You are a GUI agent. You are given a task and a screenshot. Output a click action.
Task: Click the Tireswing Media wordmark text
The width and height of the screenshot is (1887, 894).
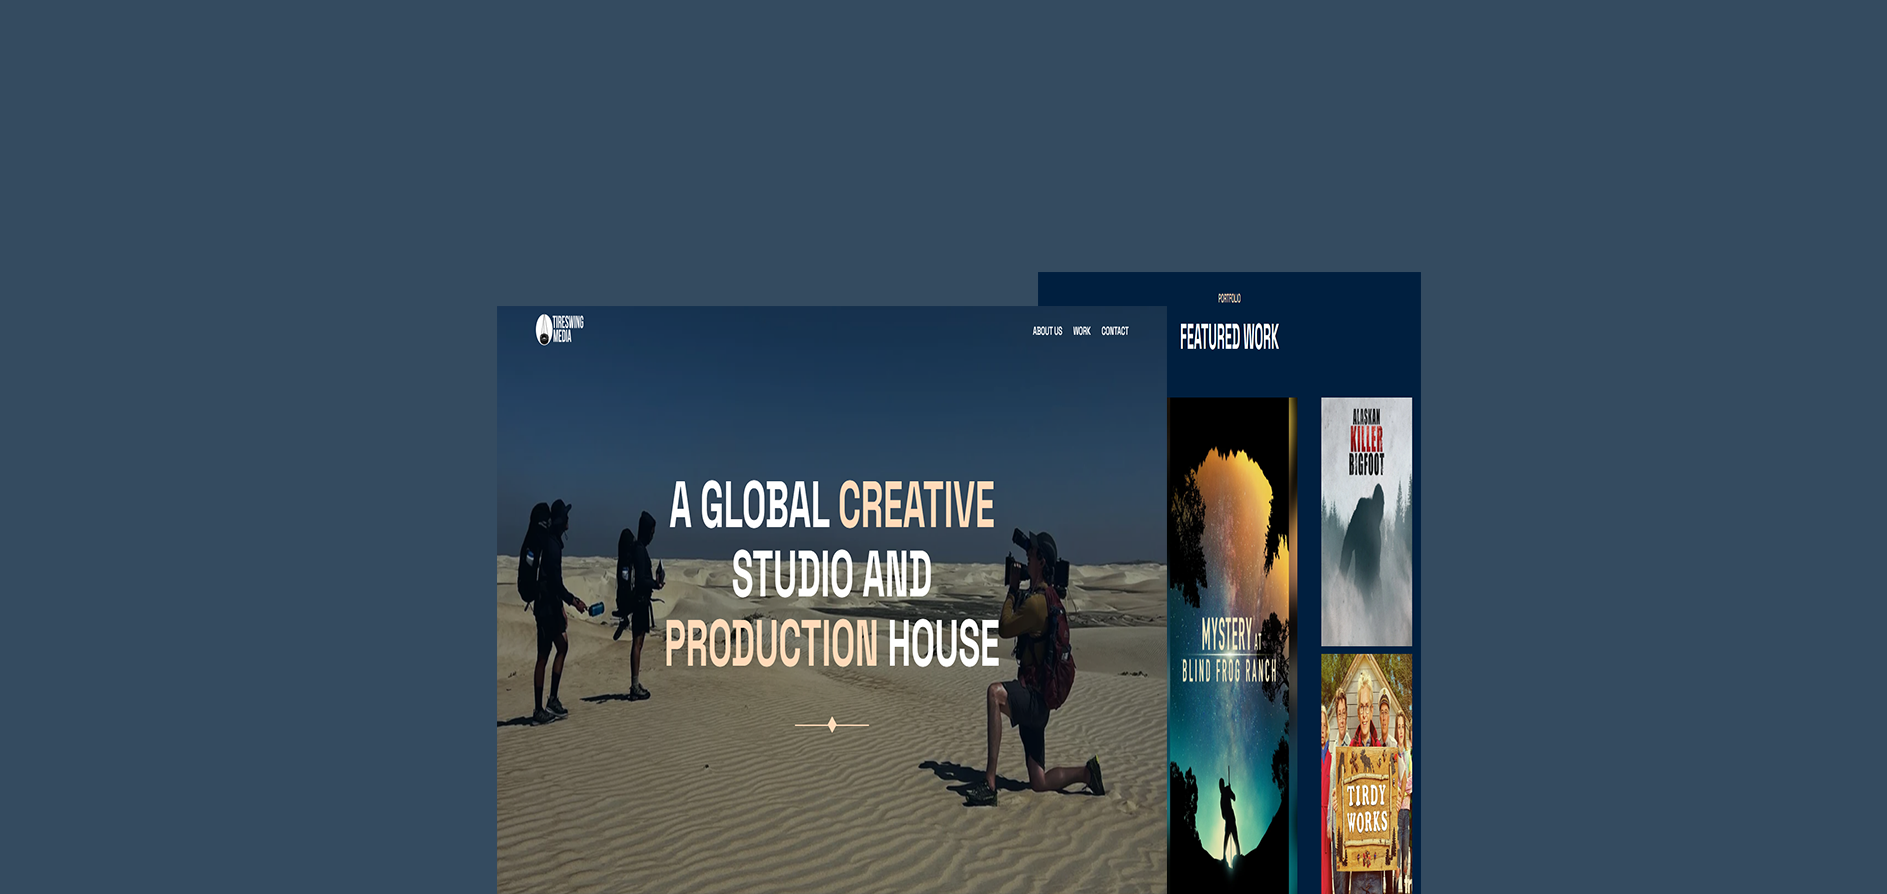(x=568, y=329)
